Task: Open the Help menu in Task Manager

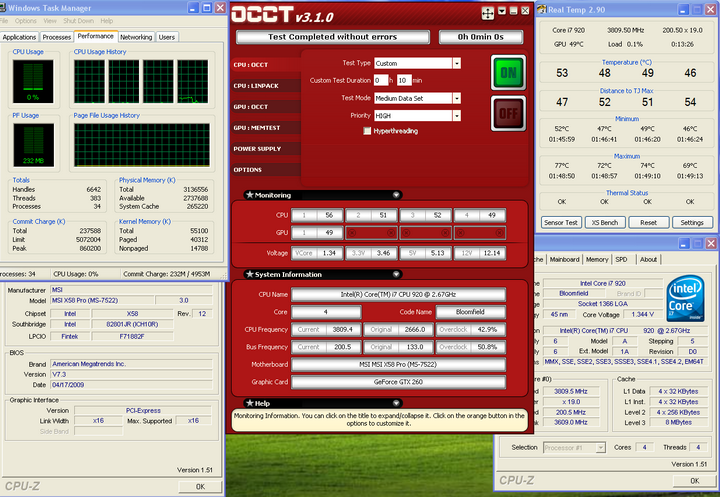Action: (x=107, y=21)
